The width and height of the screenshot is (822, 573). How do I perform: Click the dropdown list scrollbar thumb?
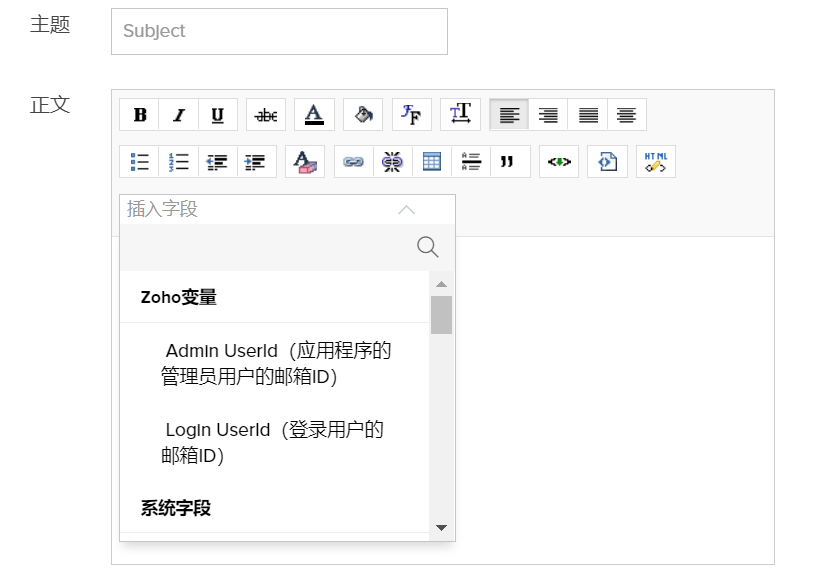(441, 315)
